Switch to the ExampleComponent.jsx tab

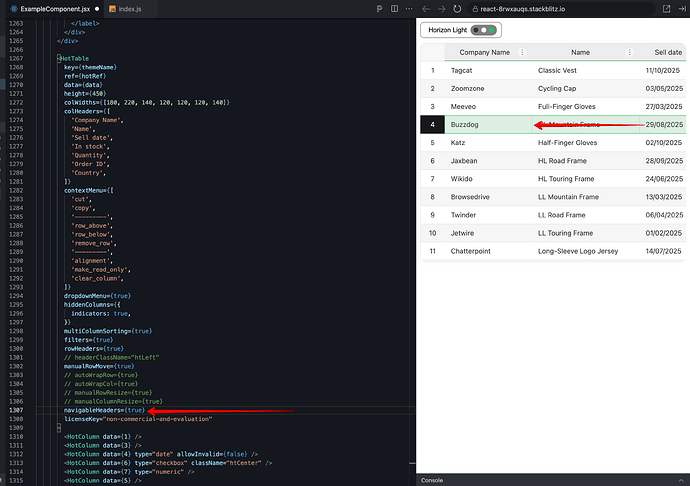point(55,9)
